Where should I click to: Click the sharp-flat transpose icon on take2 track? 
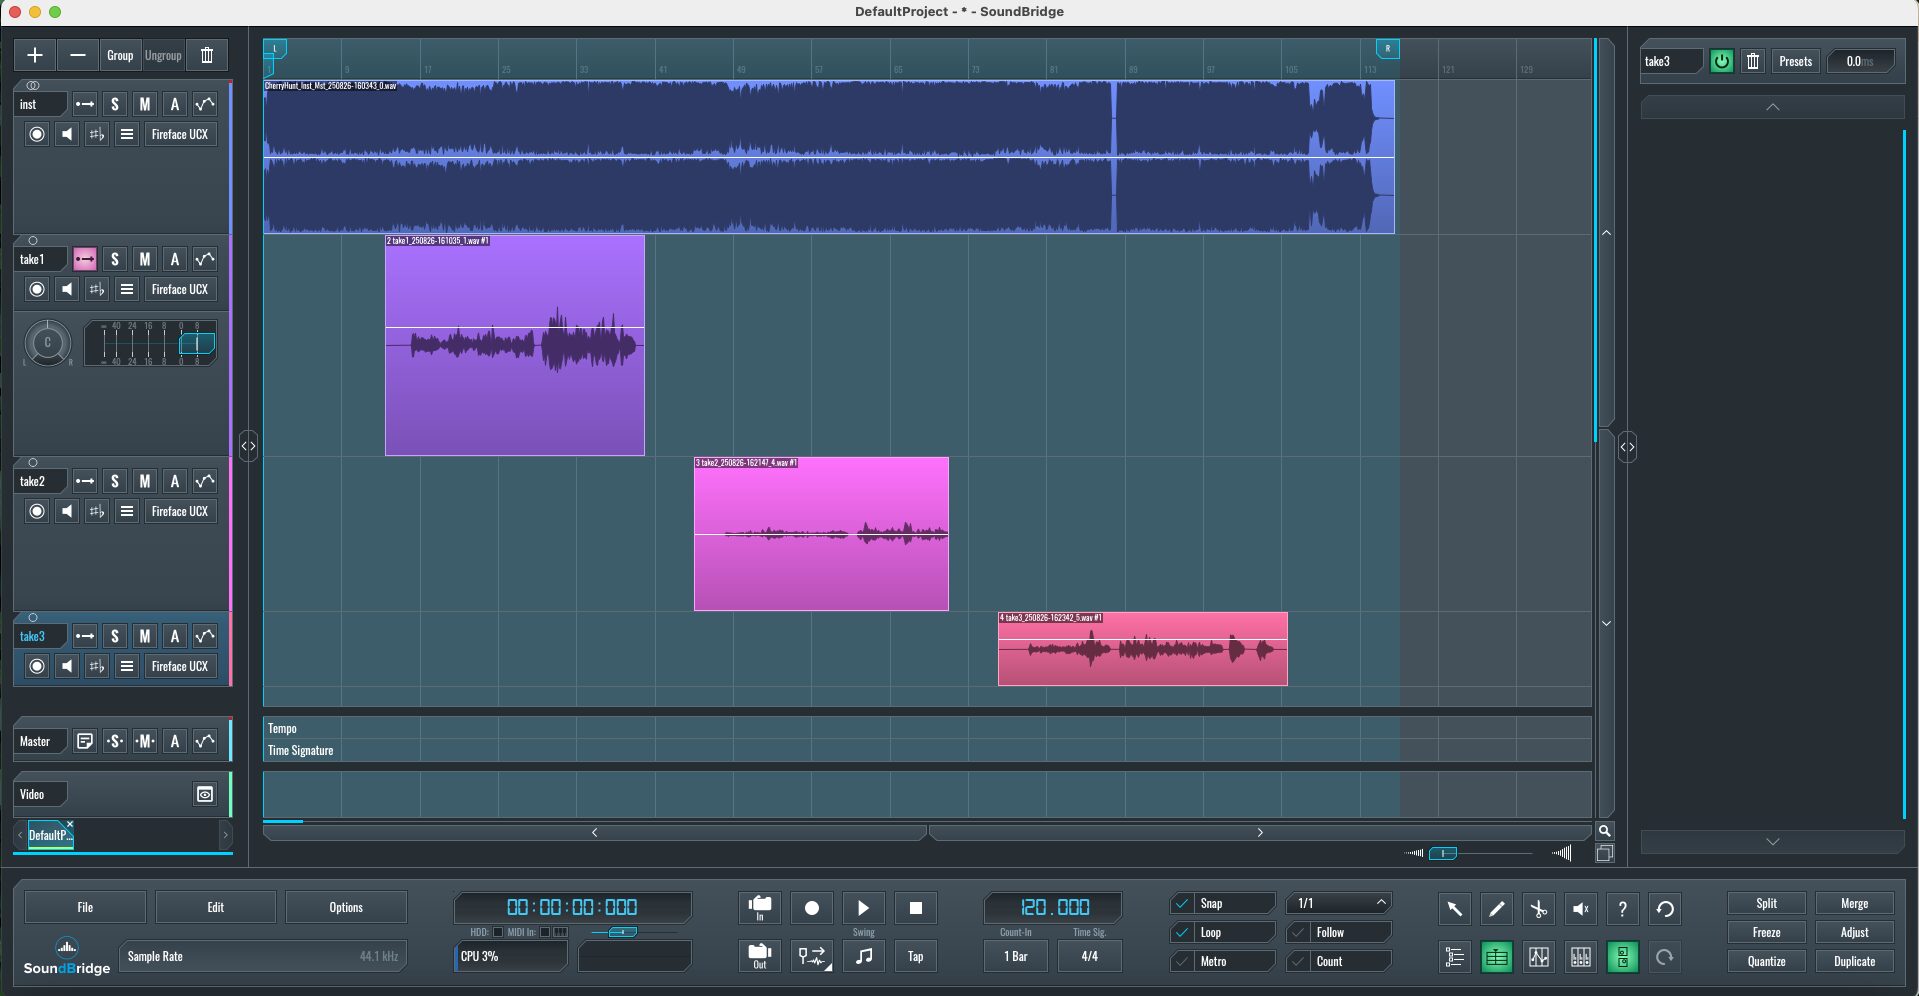click(x=97, y=511)
